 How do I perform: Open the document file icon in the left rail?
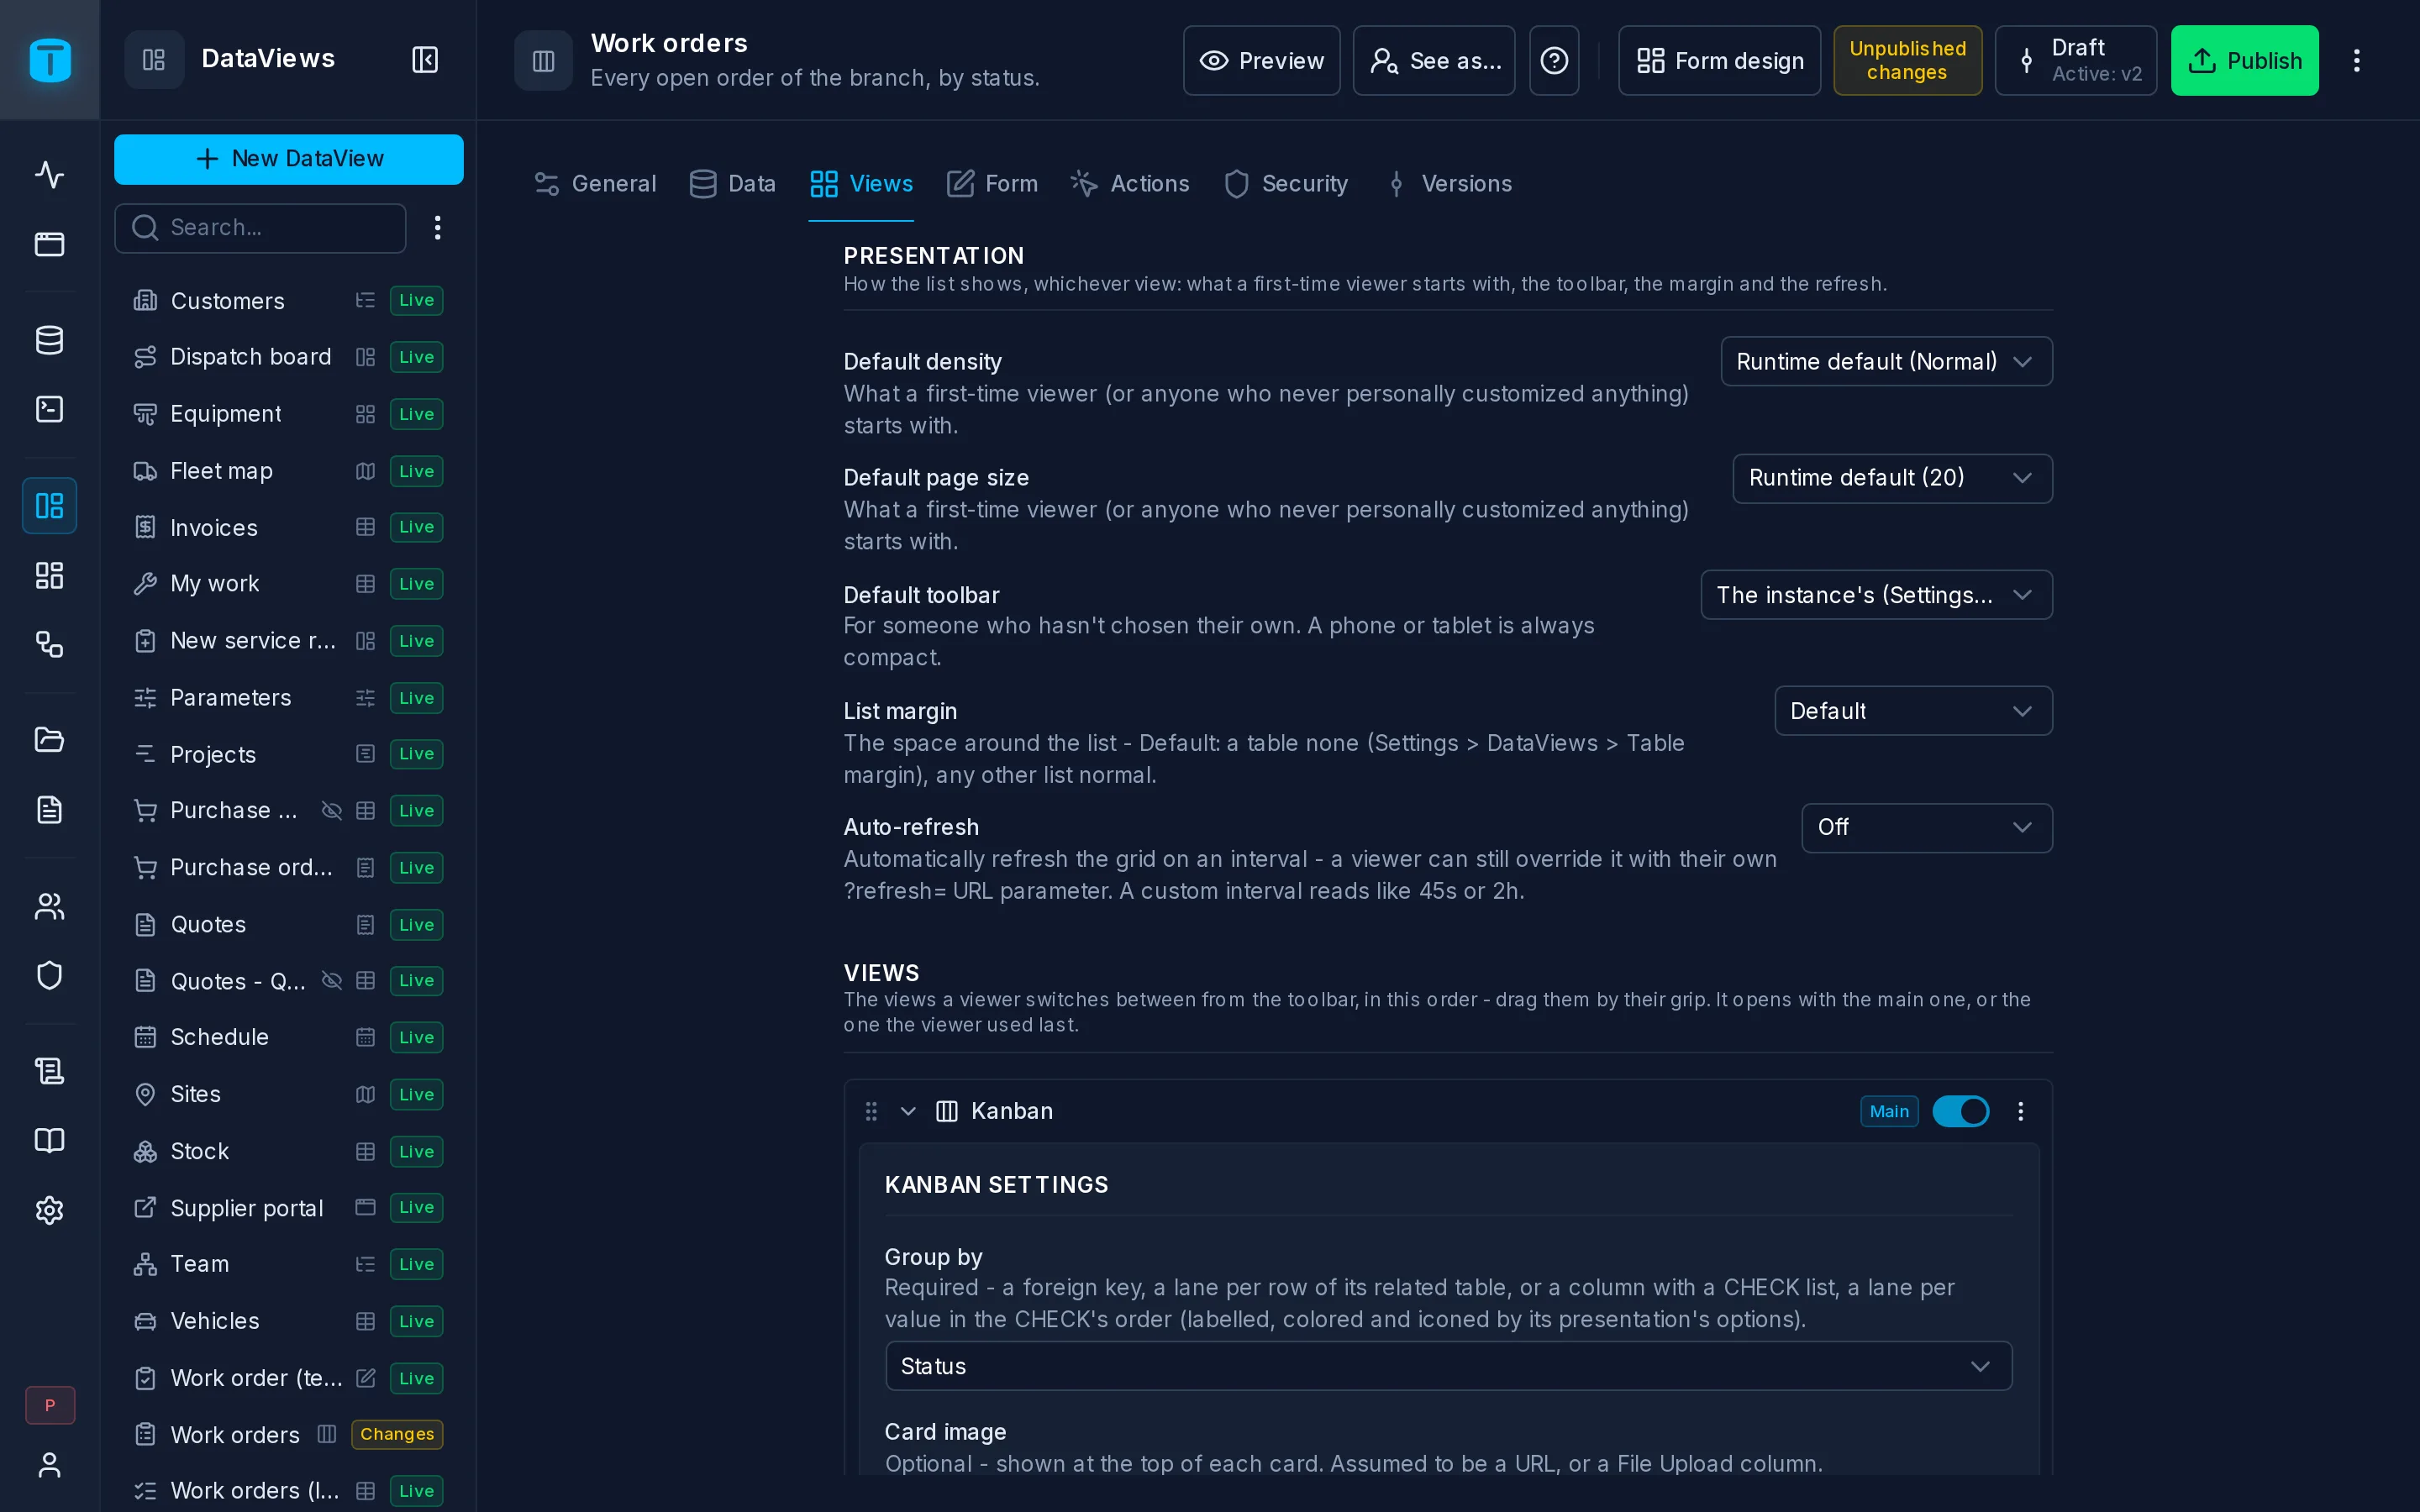[49, 810]
